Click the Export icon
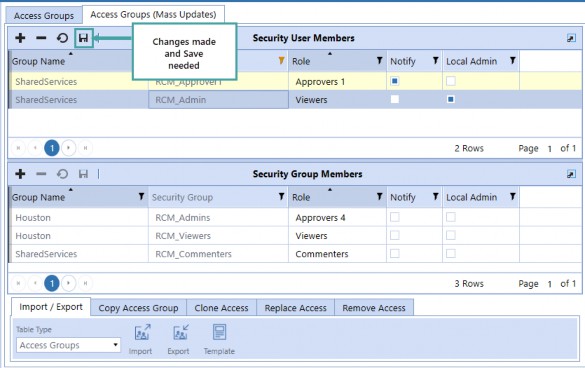This screenshot has width=585, height=368. coord(181,333)
